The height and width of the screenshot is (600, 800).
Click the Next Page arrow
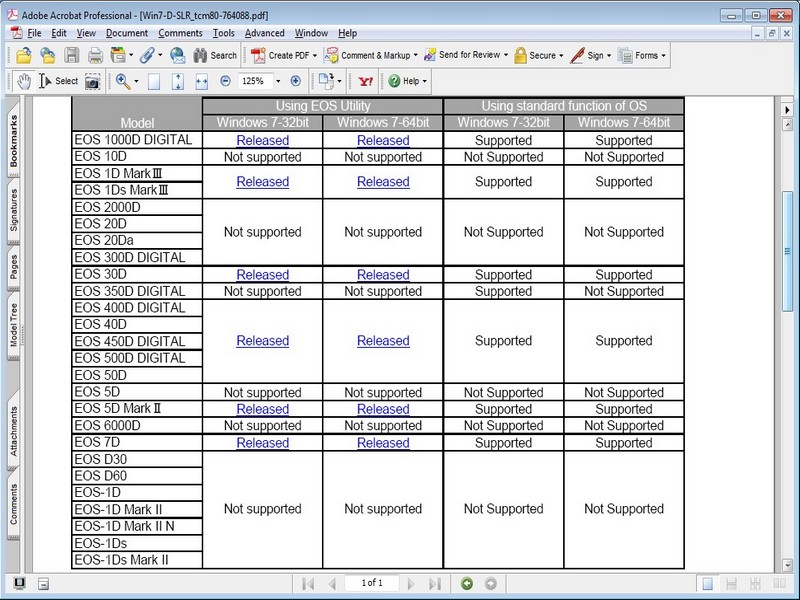(x=411, y=583)
